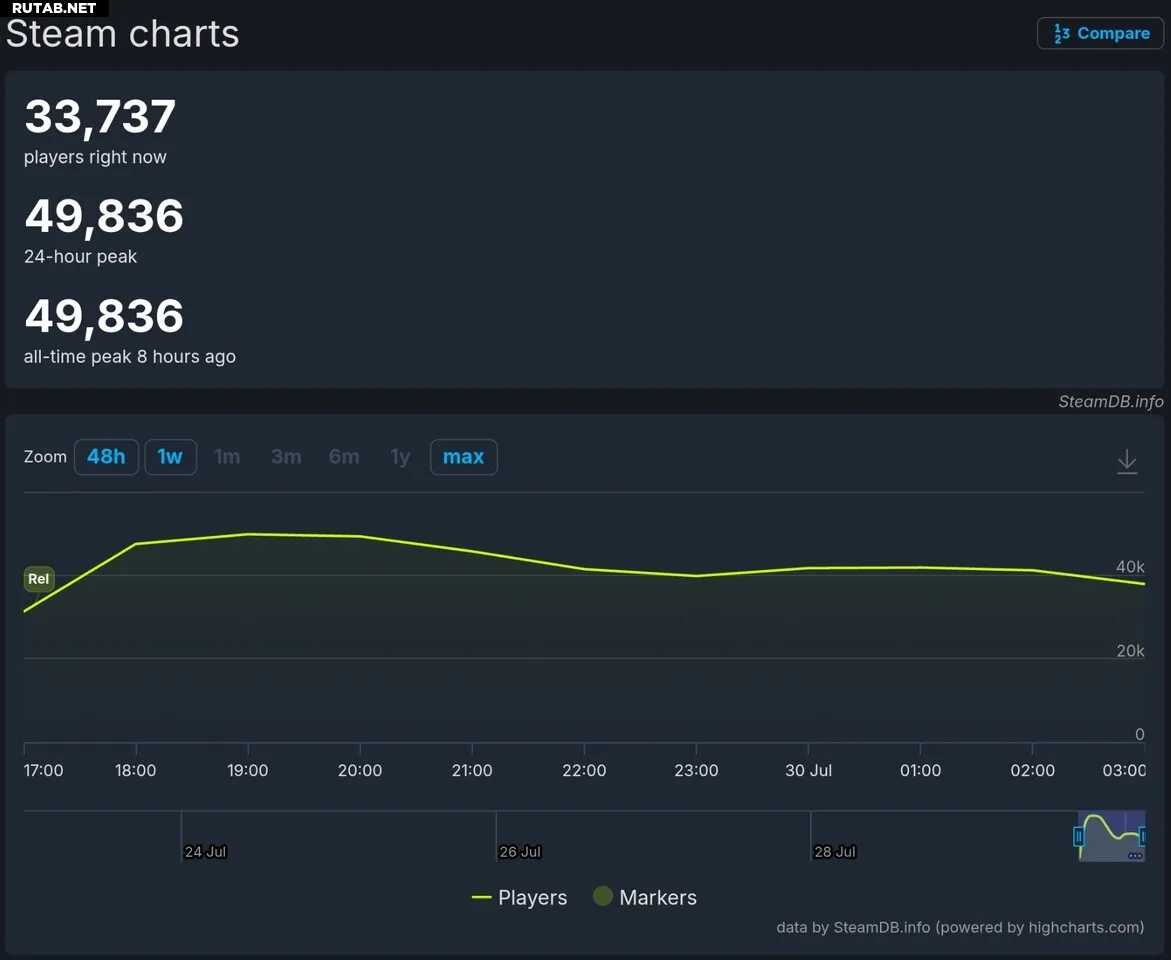1171x960 pixels.
Task: Choose the 1y zoom option
Action: [400, 456]
